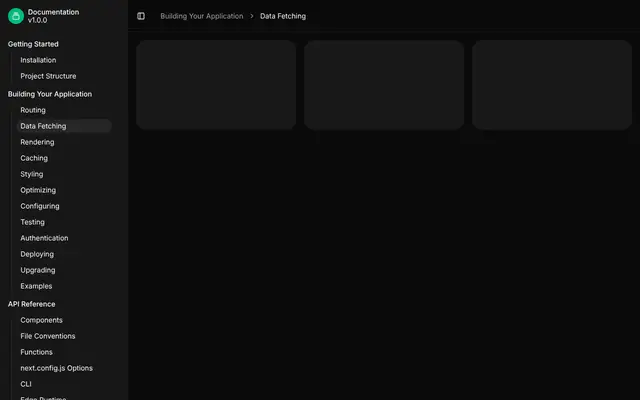Image resolution: width=640 pixels, height=400 pixels.
Task: Go to Upgrading page
Action: [38, 270]
